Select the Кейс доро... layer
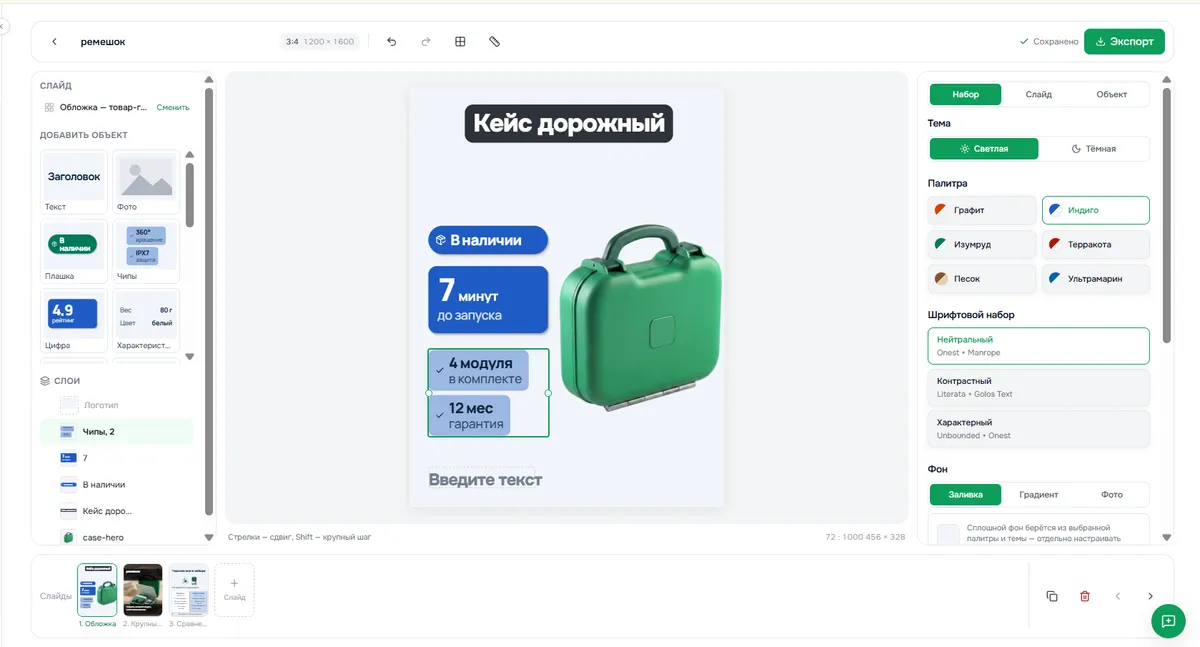This screenshot has height=647, width=1200. pyautogui.click(x=116, y=511)
